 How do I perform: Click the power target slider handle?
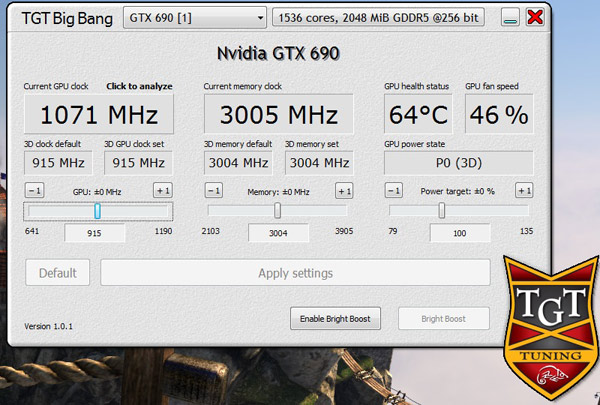[x=441, y=211]
